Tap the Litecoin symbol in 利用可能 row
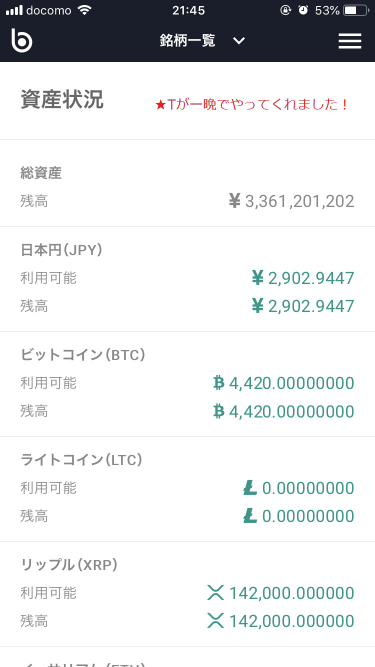This screenshot has height=667, width=375. (250, 488)
